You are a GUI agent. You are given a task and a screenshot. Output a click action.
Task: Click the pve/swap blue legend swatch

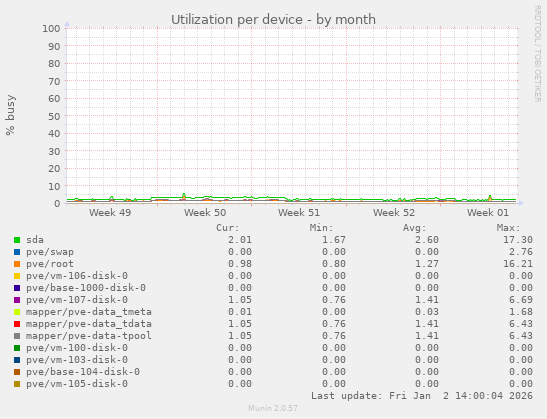(x=17, y=252)
